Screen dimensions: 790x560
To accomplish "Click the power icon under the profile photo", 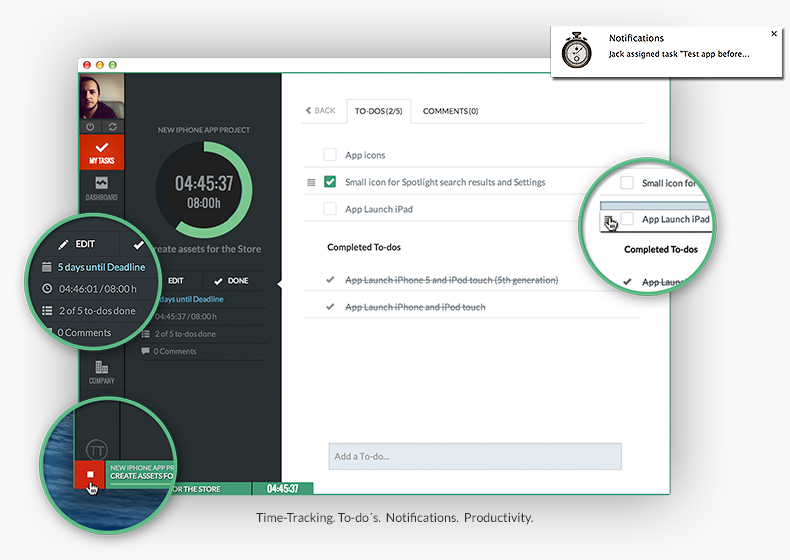I will [x=90, y=127].
